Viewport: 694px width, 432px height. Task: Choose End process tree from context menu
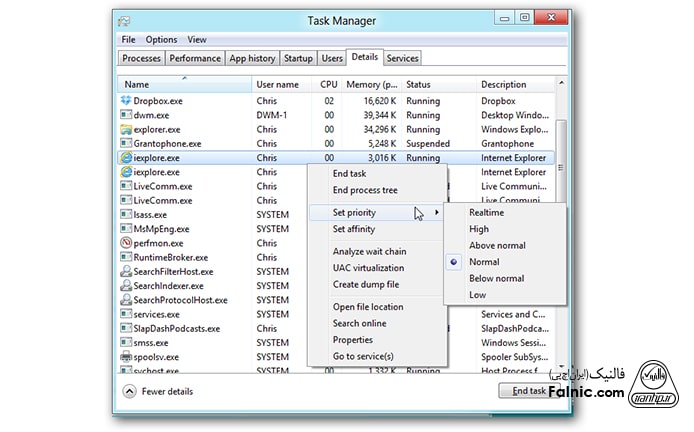click(x=365, y=190)
